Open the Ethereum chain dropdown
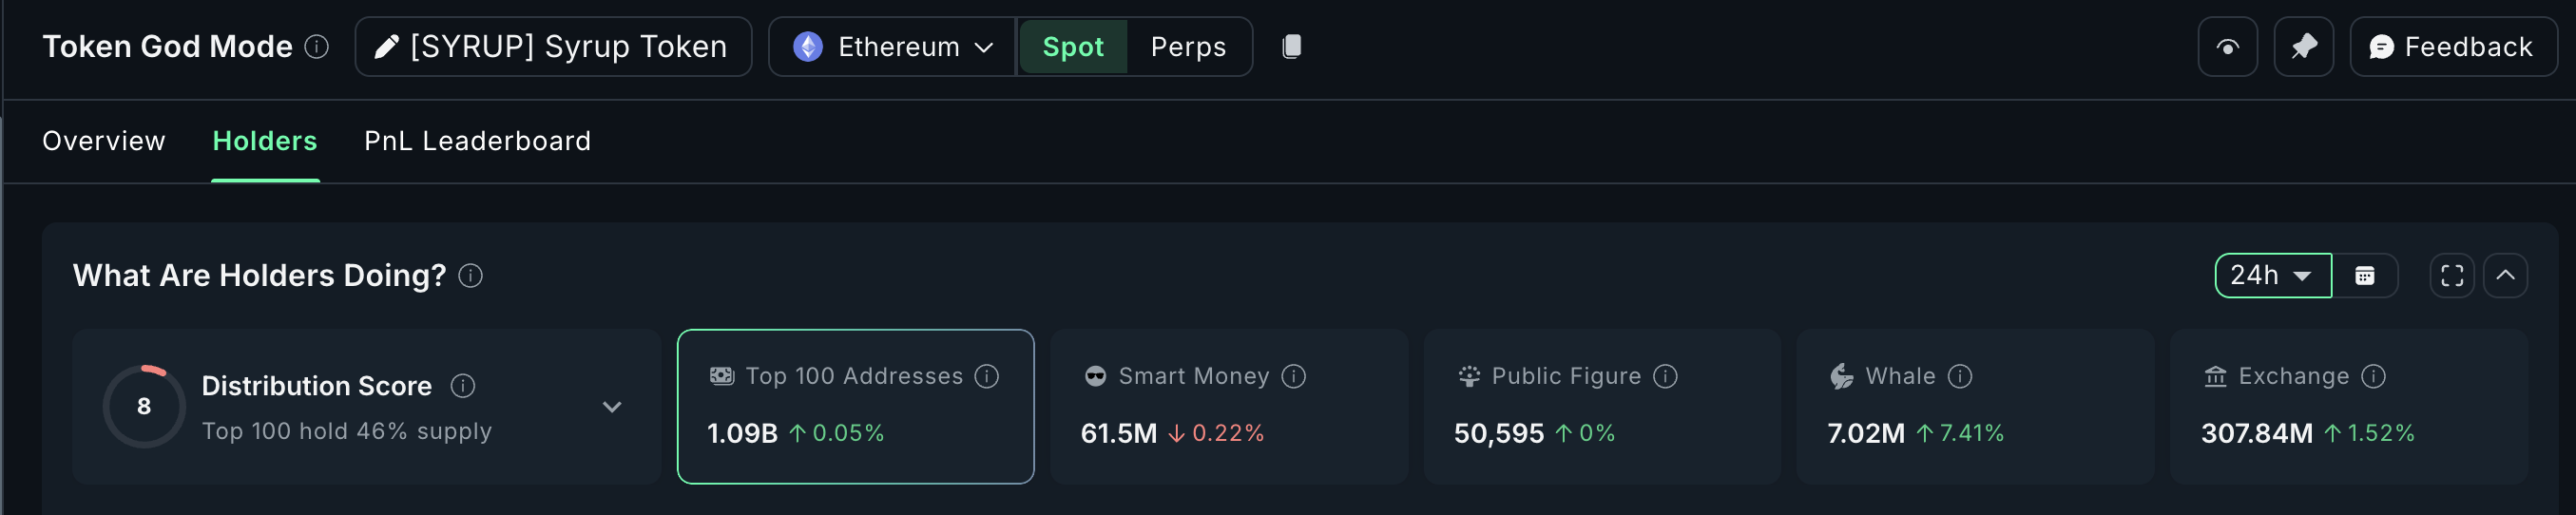The width and height of the screenshot is (2576, 515). 892,47
